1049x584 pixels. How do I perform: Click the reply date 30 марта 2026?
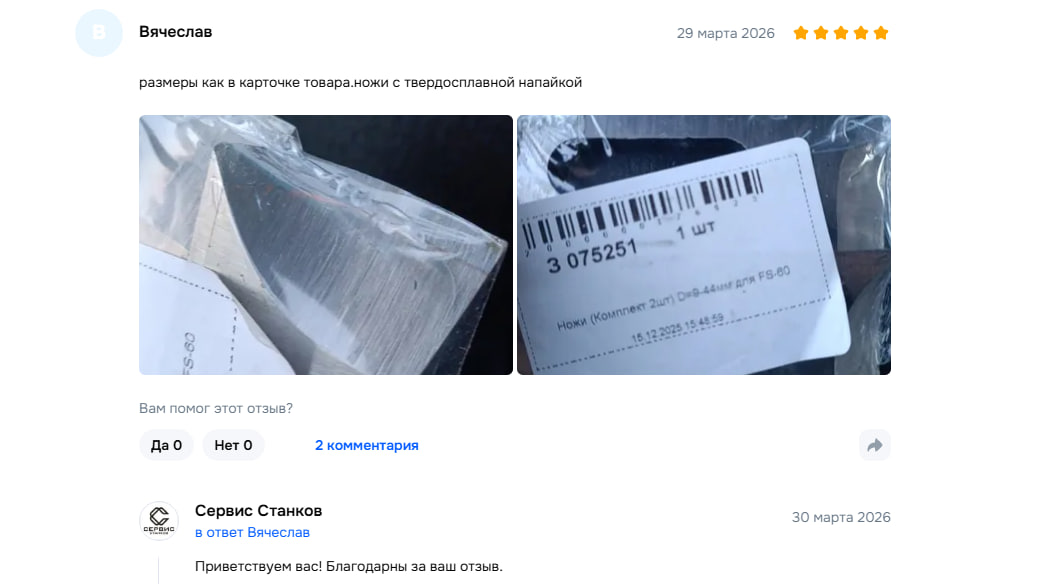tap(841, 517)
